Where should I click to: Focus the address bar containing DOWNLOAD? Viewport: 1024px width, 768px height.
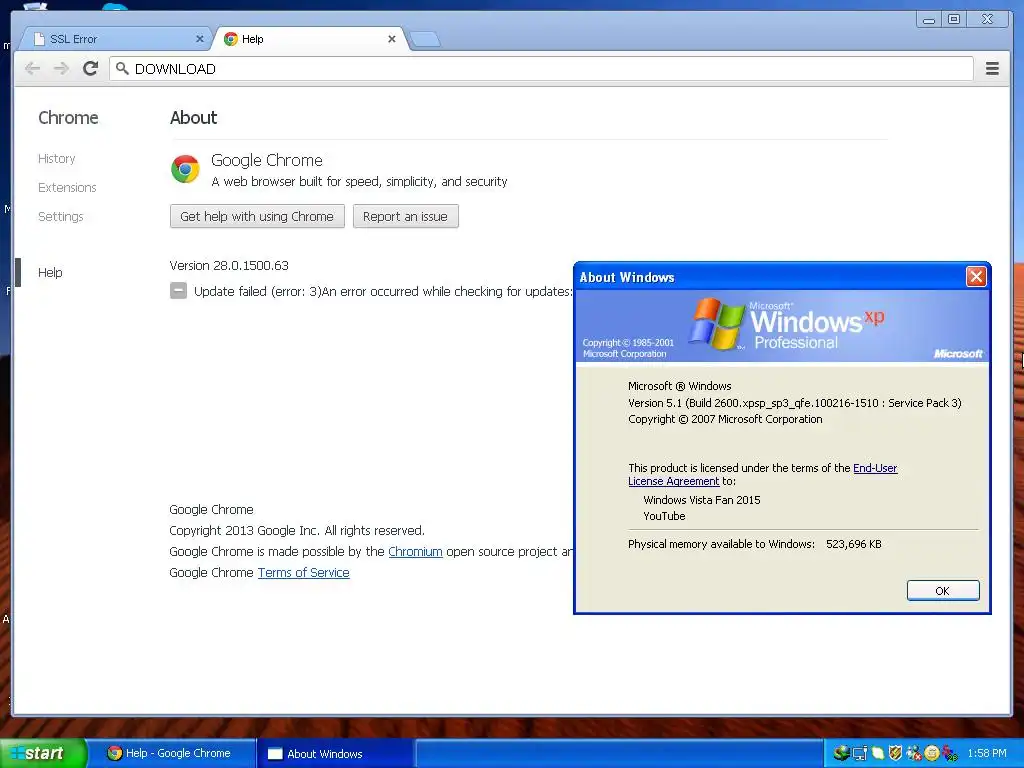[541, 69]
